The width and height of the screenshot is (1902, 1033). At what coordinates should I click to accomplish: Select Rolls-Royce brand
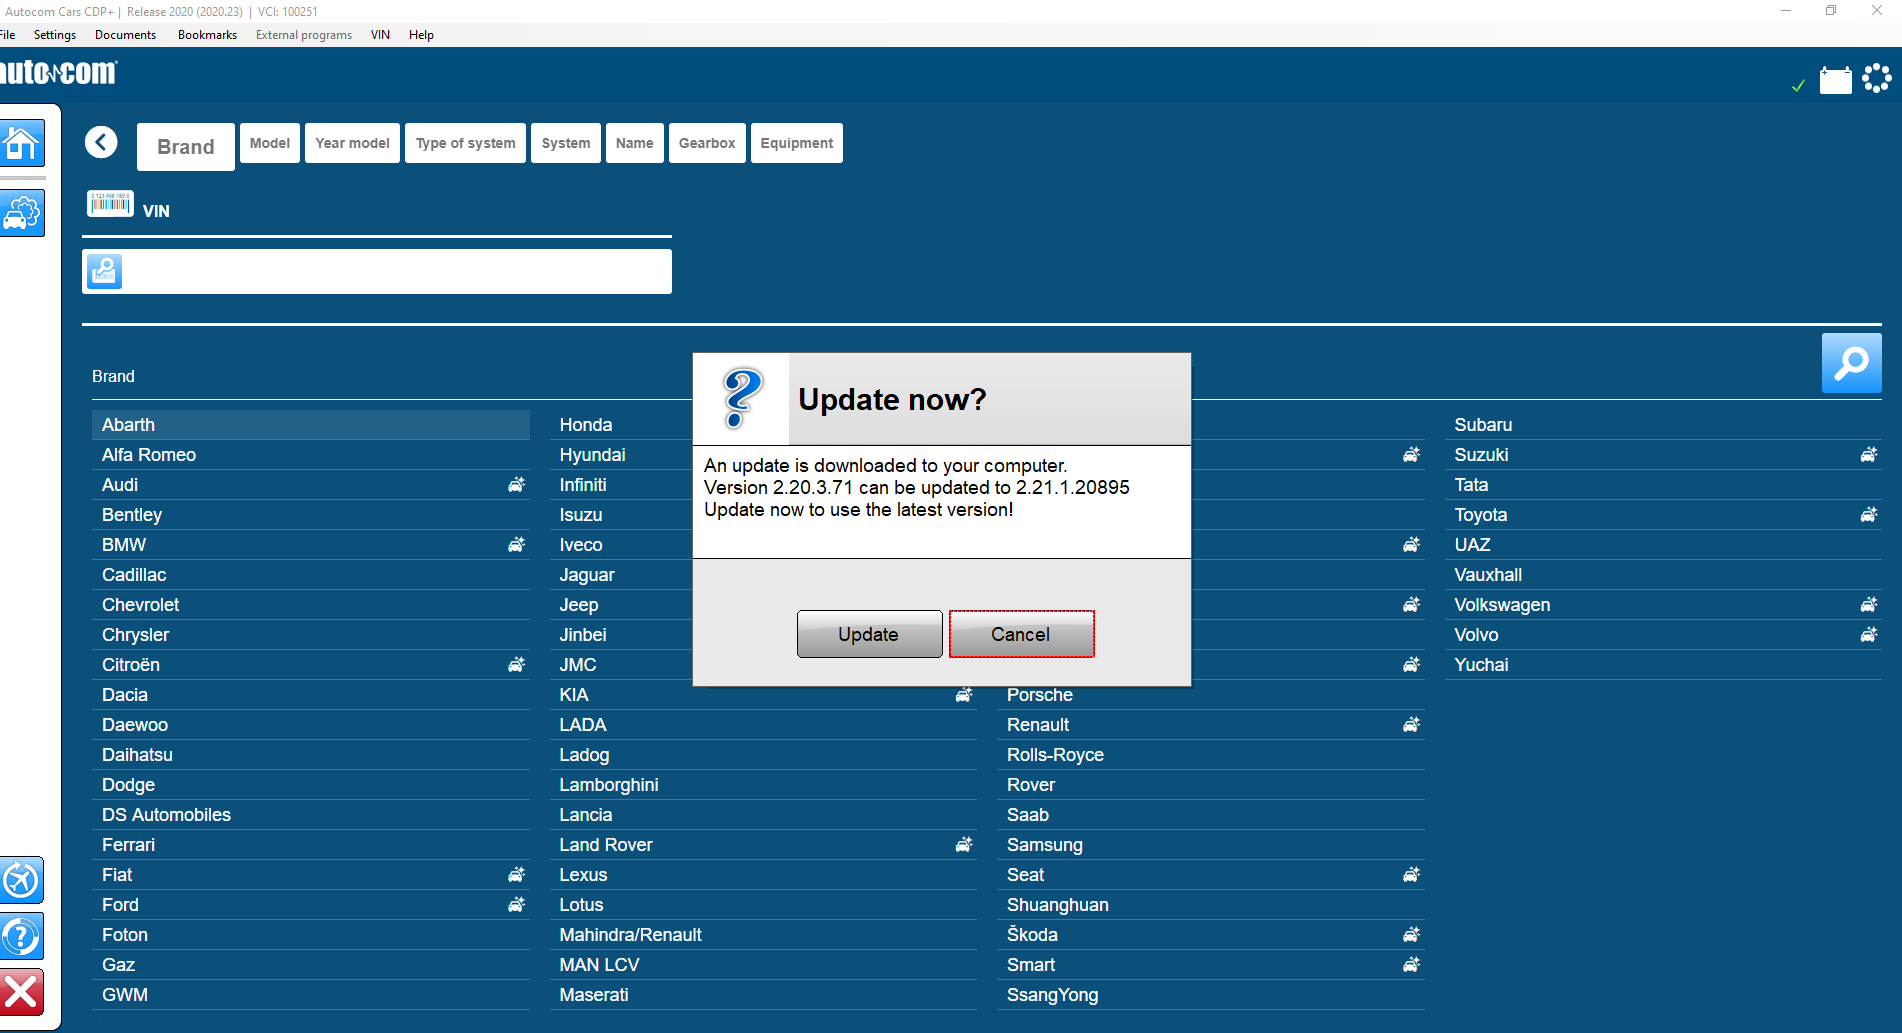[1211, 755]
